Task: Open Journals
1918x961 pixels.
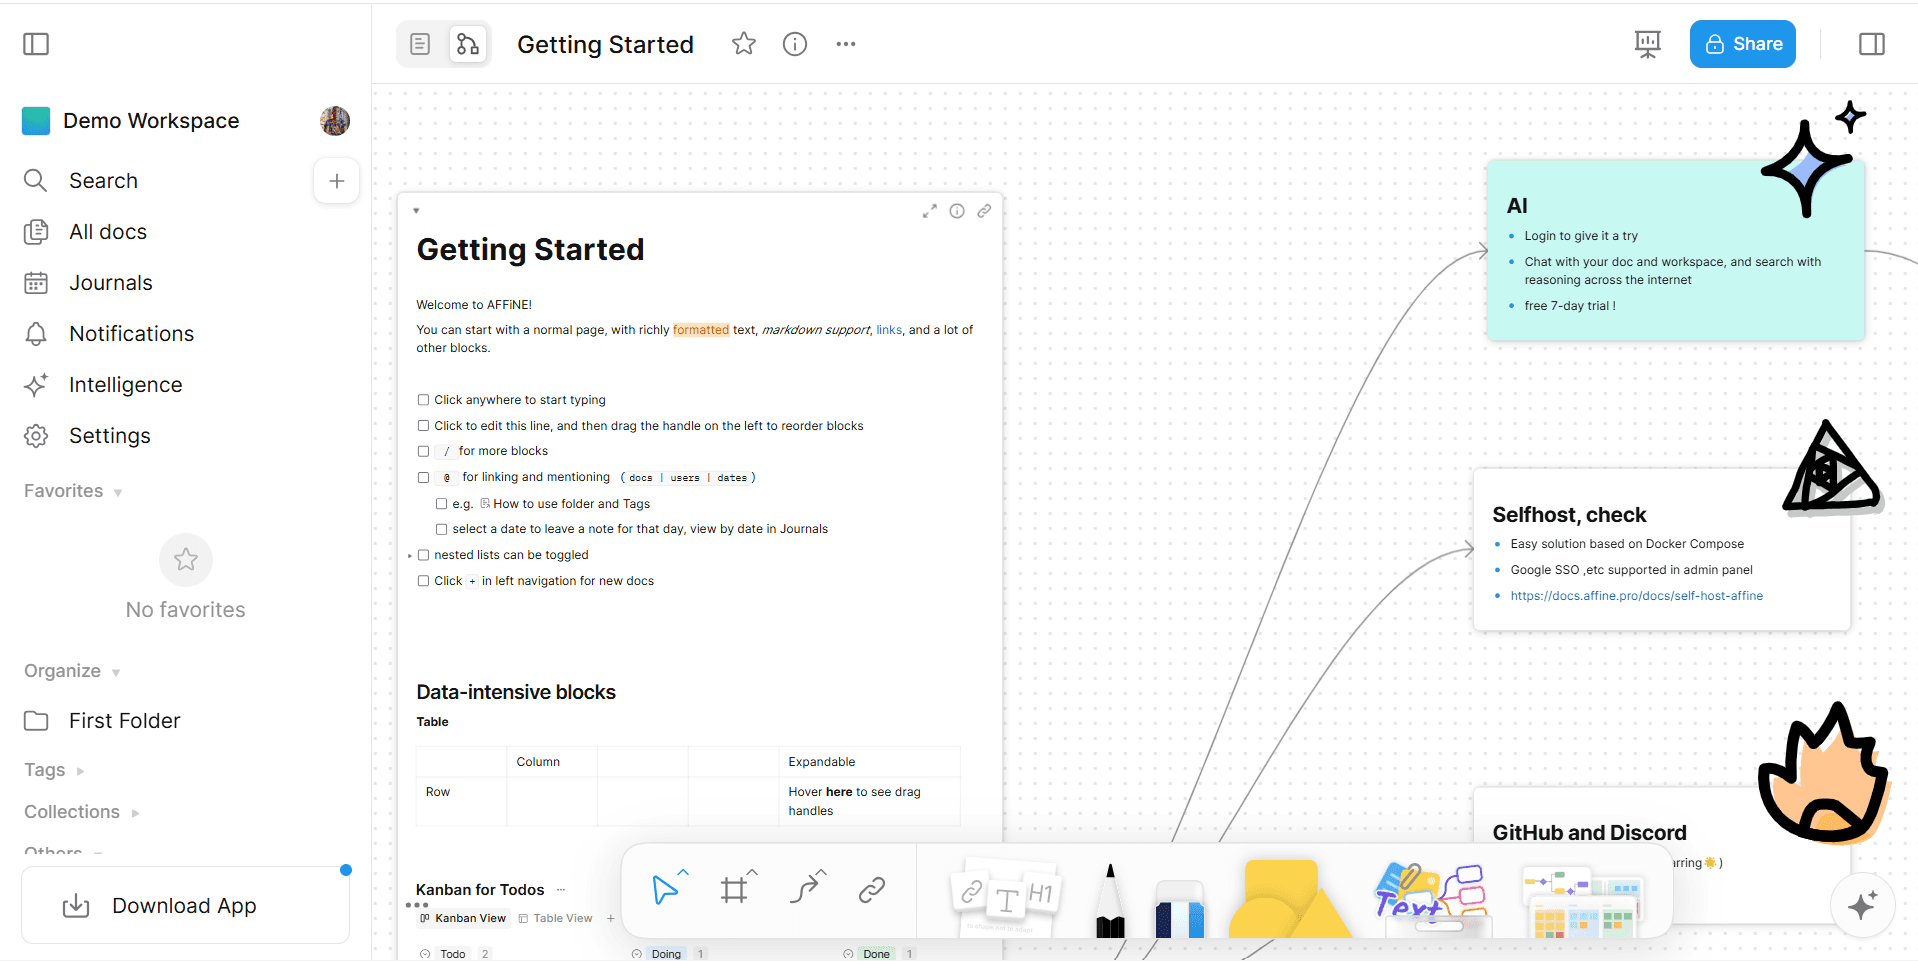Action: (x=186, y=283)
